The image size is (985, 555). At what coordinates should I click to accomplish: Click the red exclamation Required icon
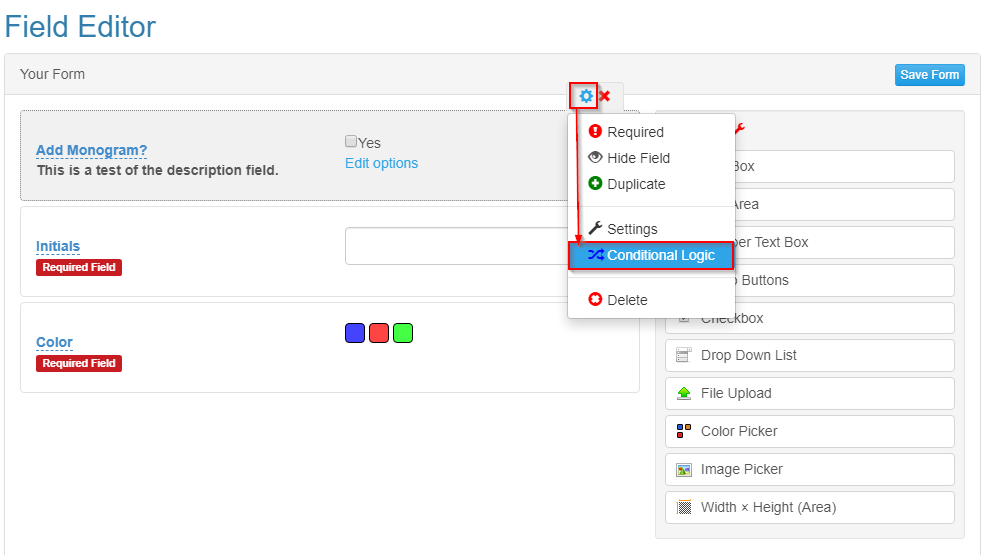[x=595, y=131]
